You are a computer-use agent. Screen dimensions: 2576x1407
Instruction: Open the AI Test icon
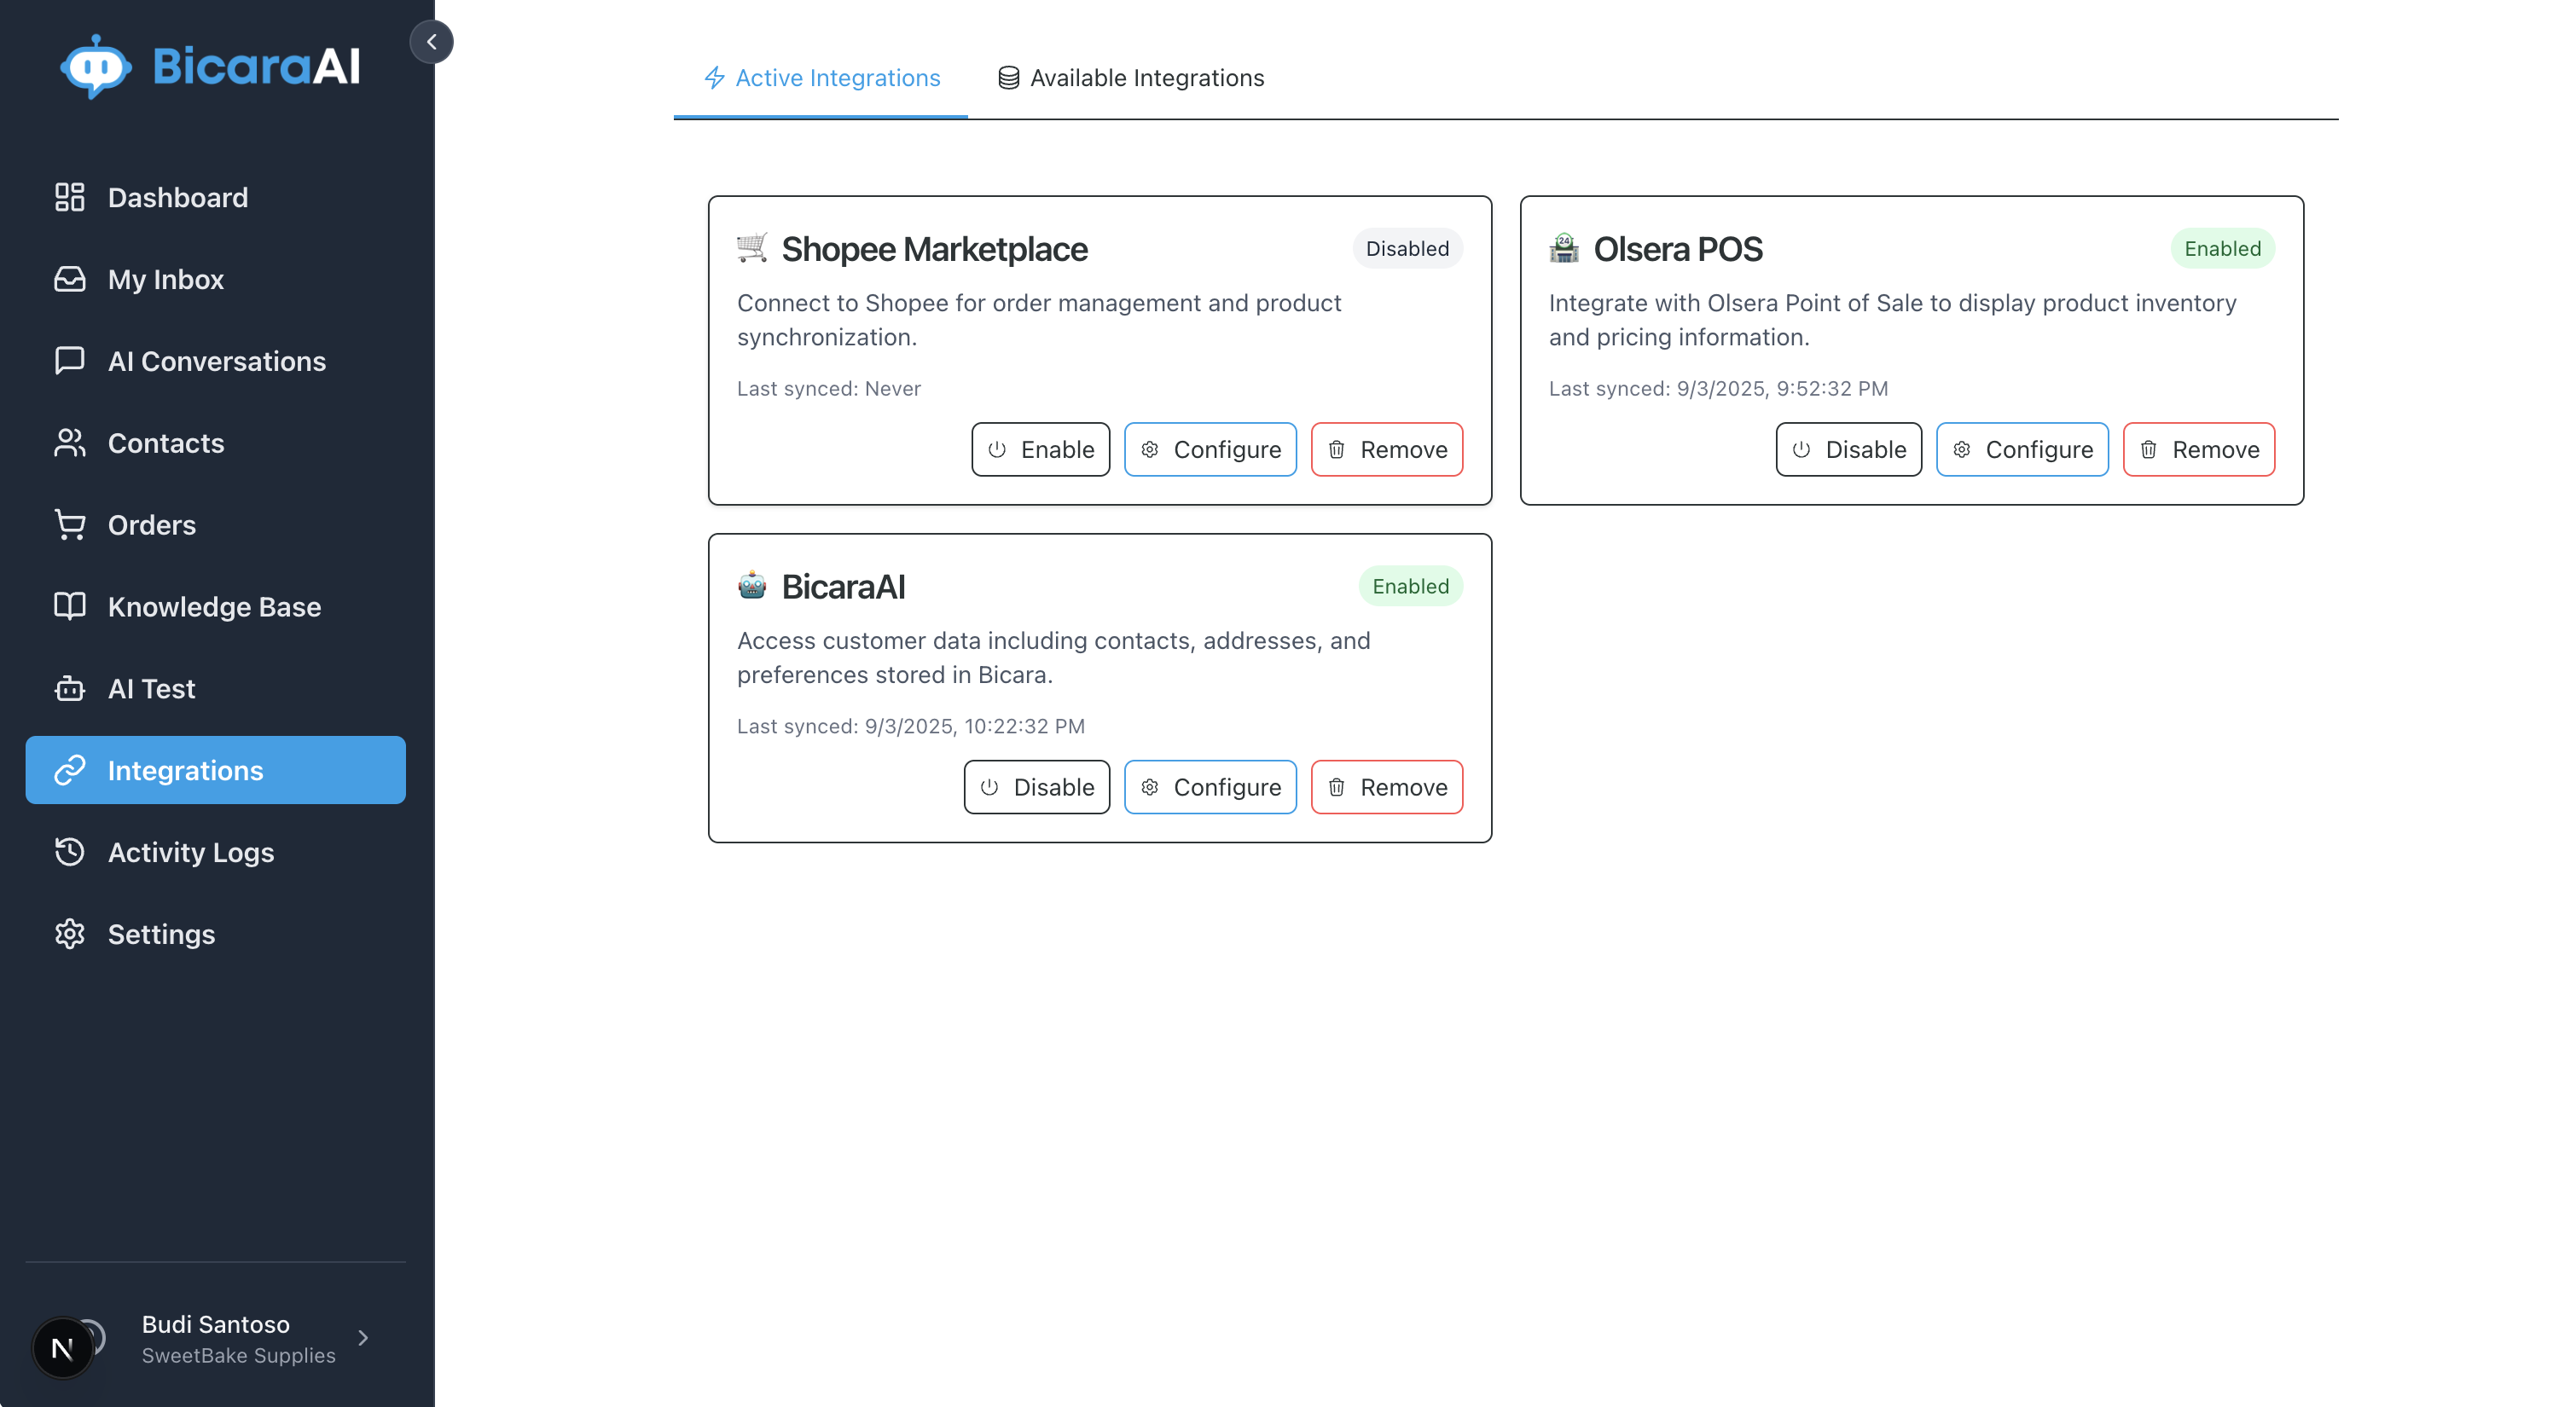coord(68,688)
